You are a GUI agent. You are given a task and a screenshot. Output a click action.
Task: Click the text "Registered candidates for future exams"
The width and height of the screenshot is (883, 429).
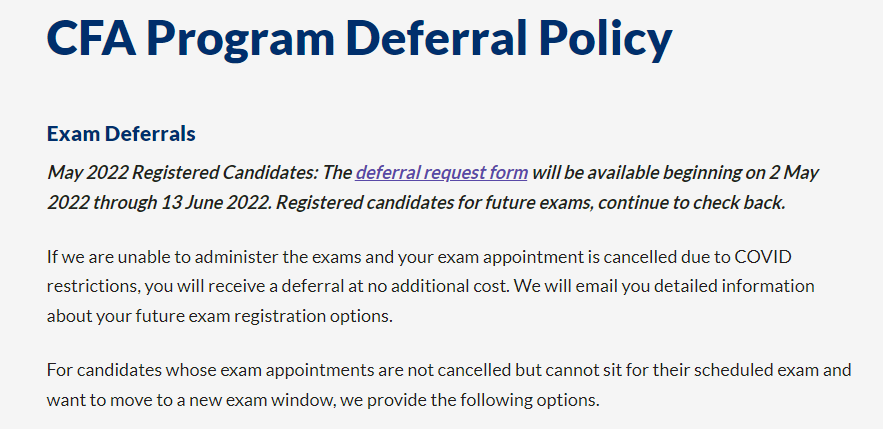point(429,201)
